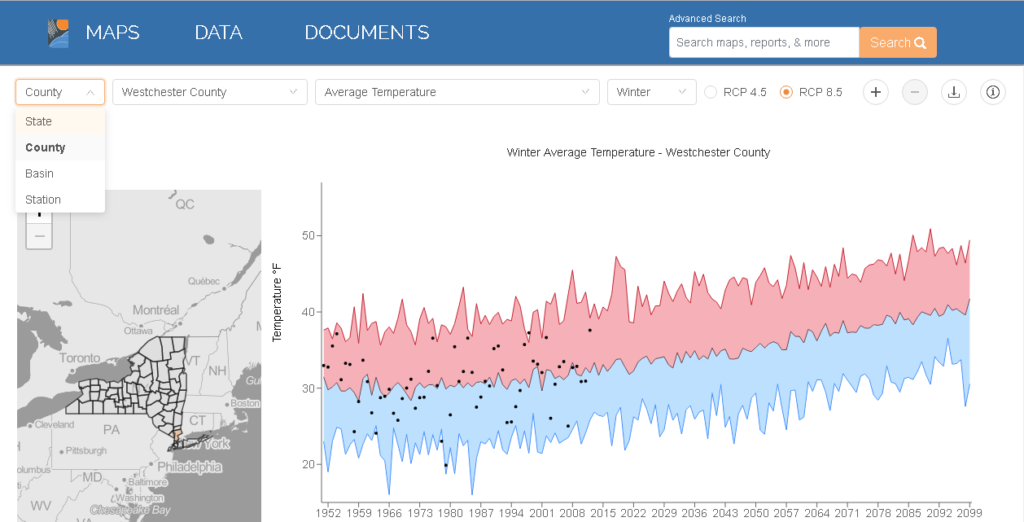This screenshot has width=1024, height=522.
Task: Click the Montréal label on the map
Action: [156, 310]
